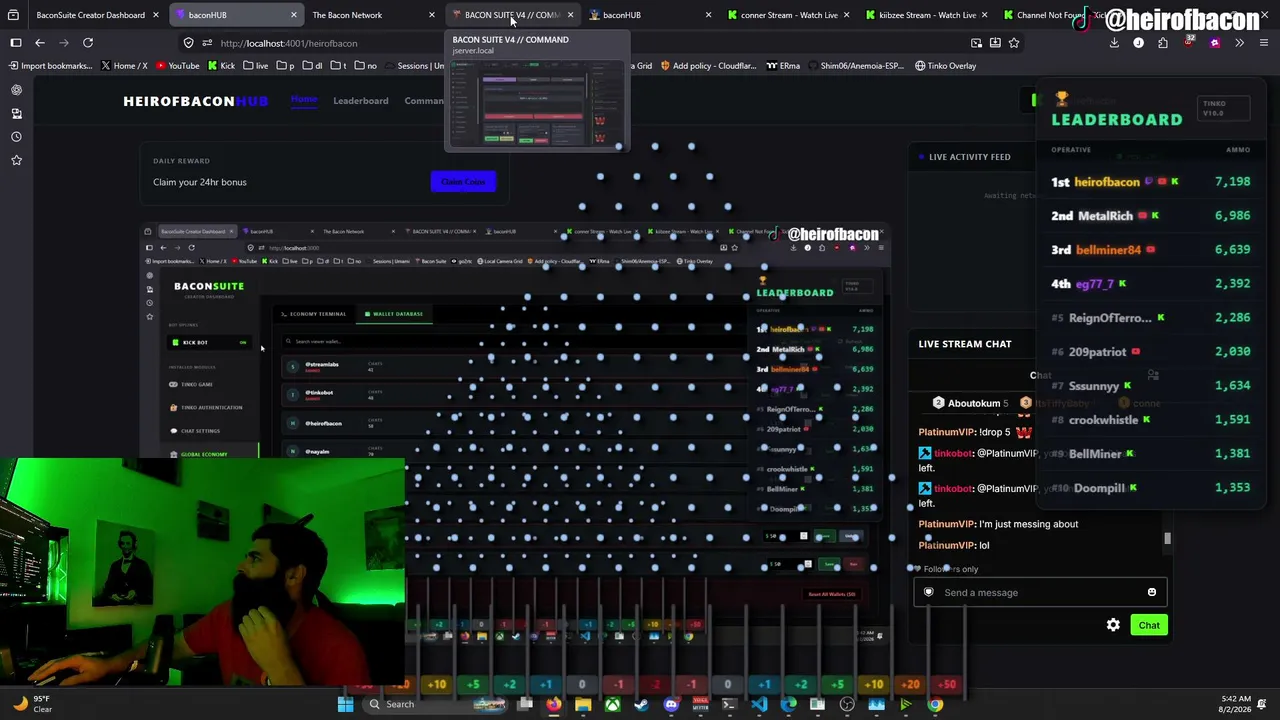Click the 209patriot leaderboard entry
The width and height of the screenshot is (1280, 720).
pos(1150,352)
